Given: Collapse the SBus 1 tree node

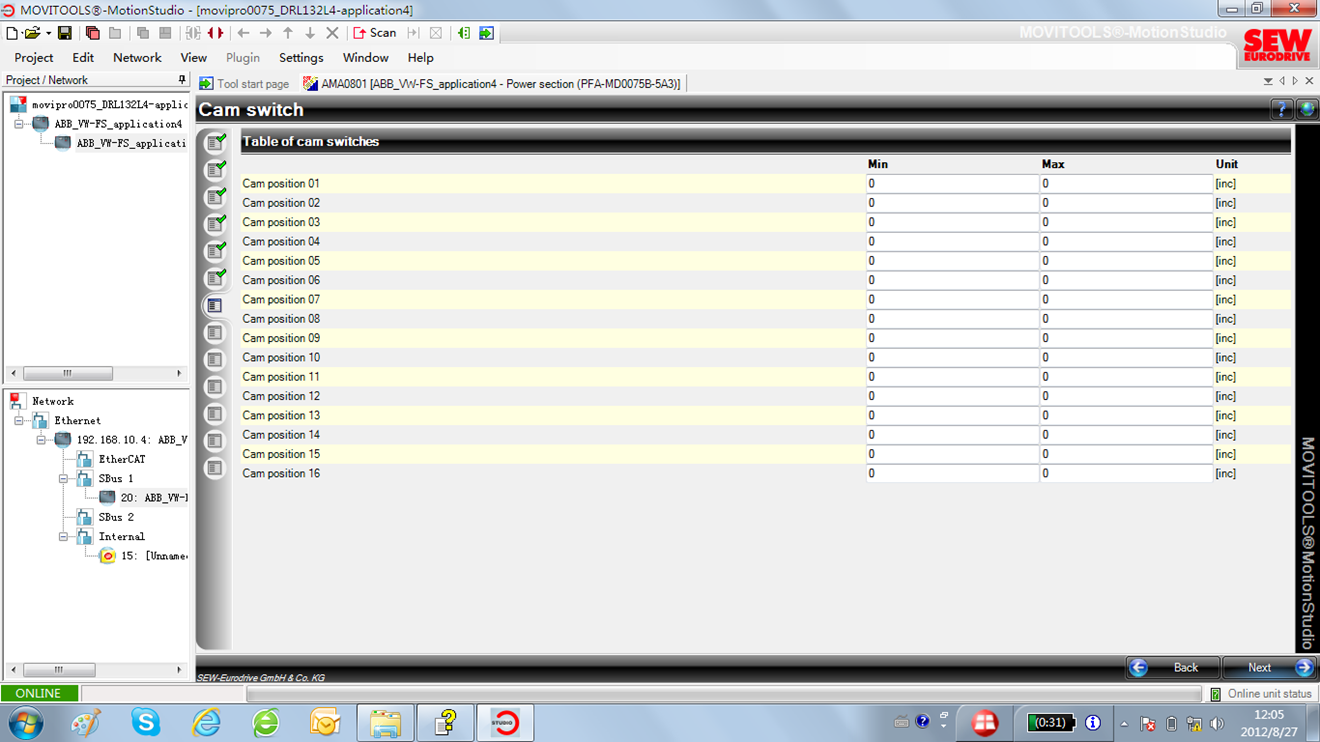Looking at the screenshot, I should coord(63,479).
